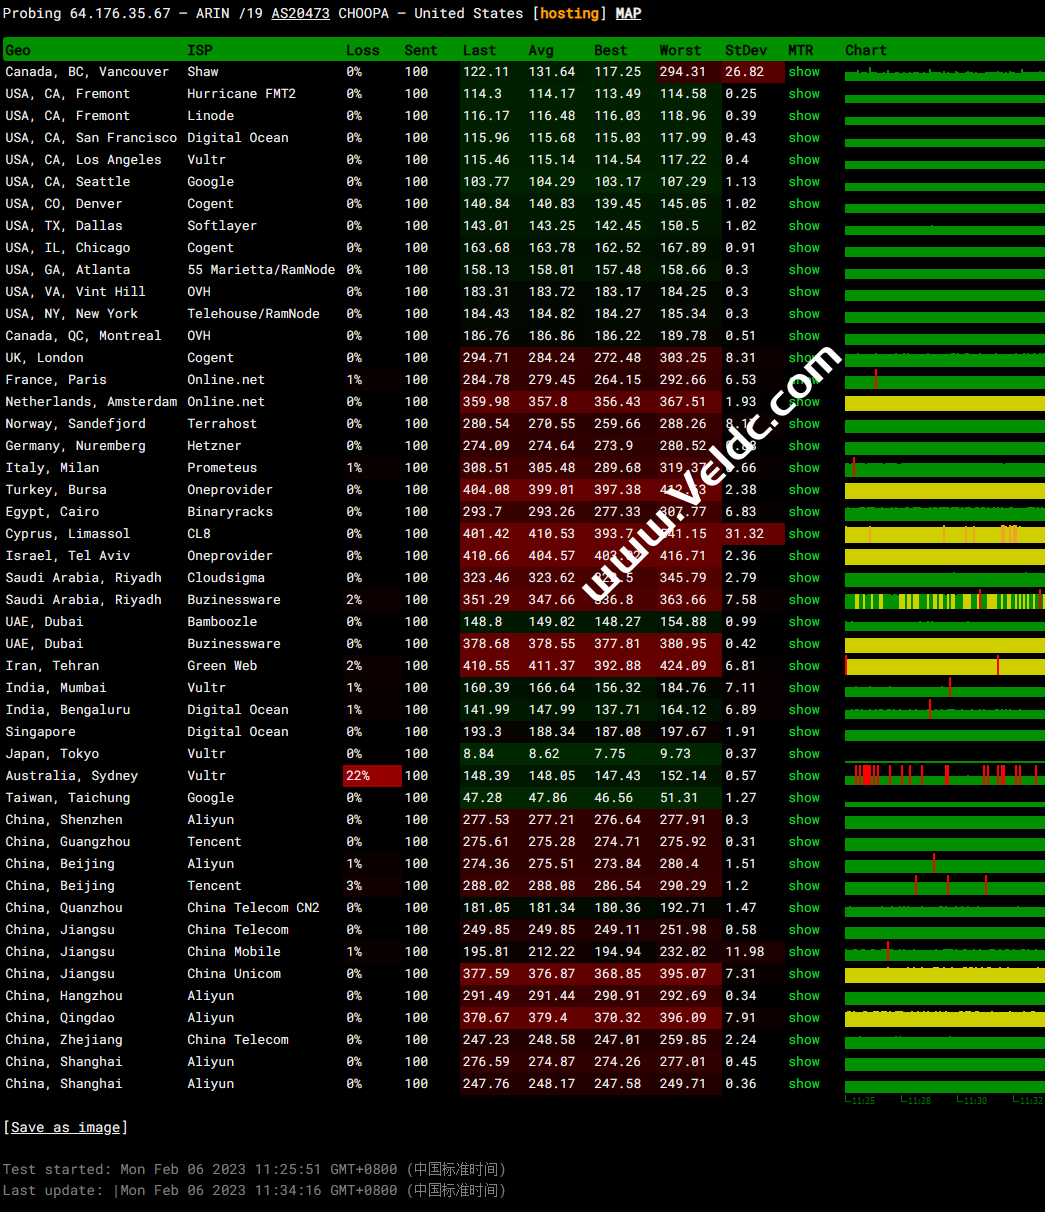The image size is (1045, 1212).
Task: Click the Save as image link
Action: tap(65, 1127)
